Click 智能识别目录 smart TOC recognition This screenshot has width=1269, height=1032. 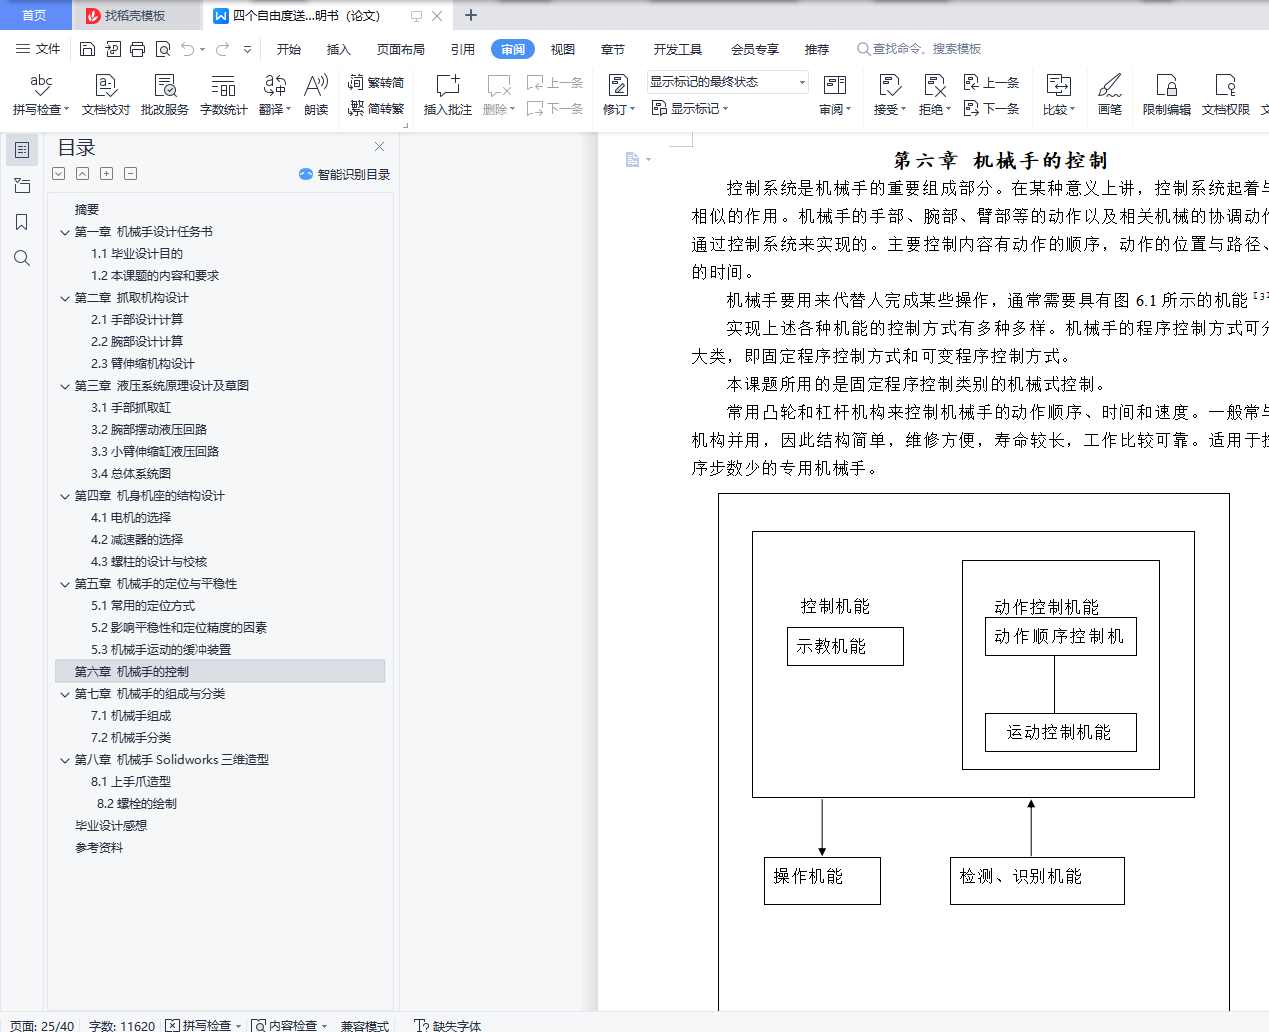click(x=344, y=174)
